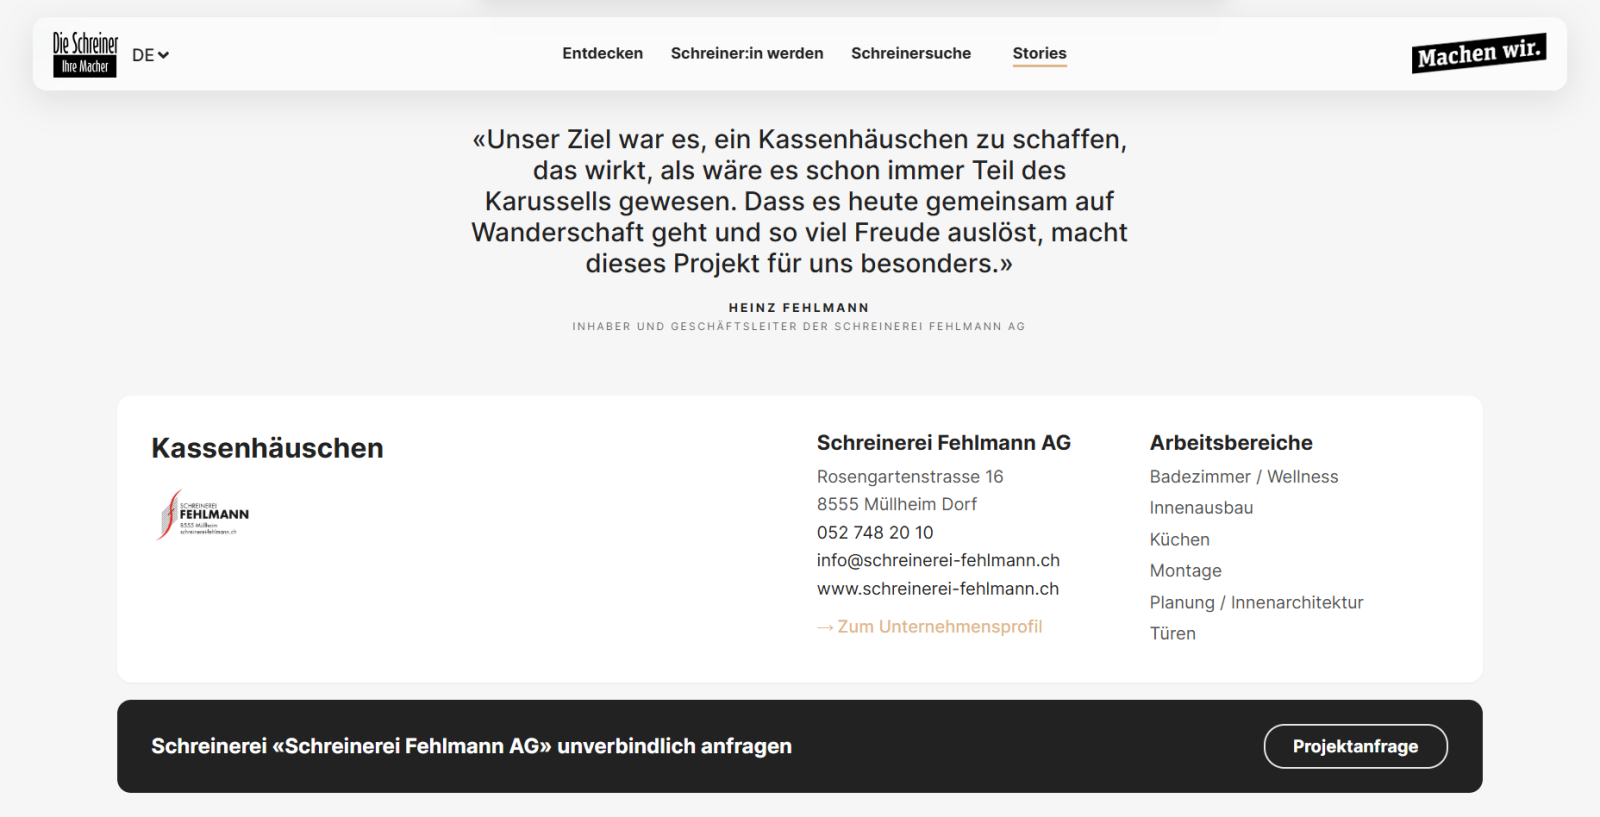
Task: Select Badezimmer / Wellness work area
Action: click(x=1243, y=476)
